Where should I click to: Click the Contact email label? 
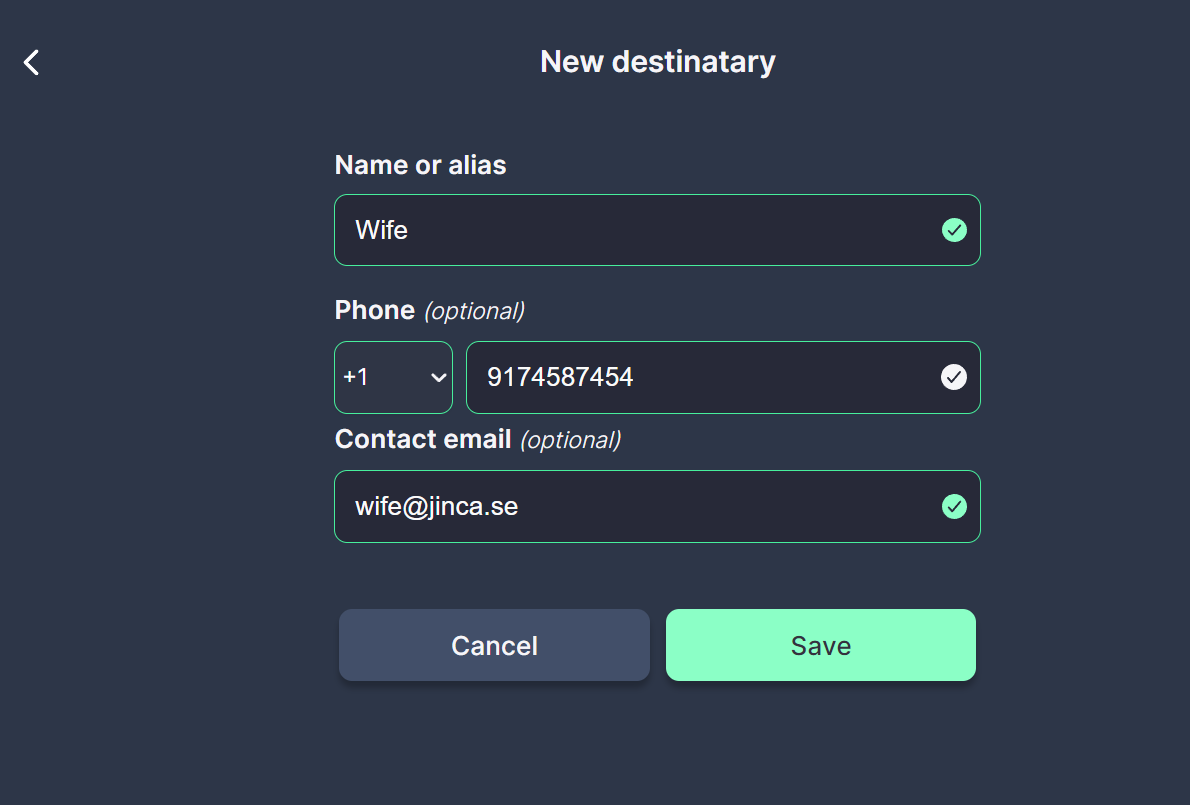coord(423,438)
